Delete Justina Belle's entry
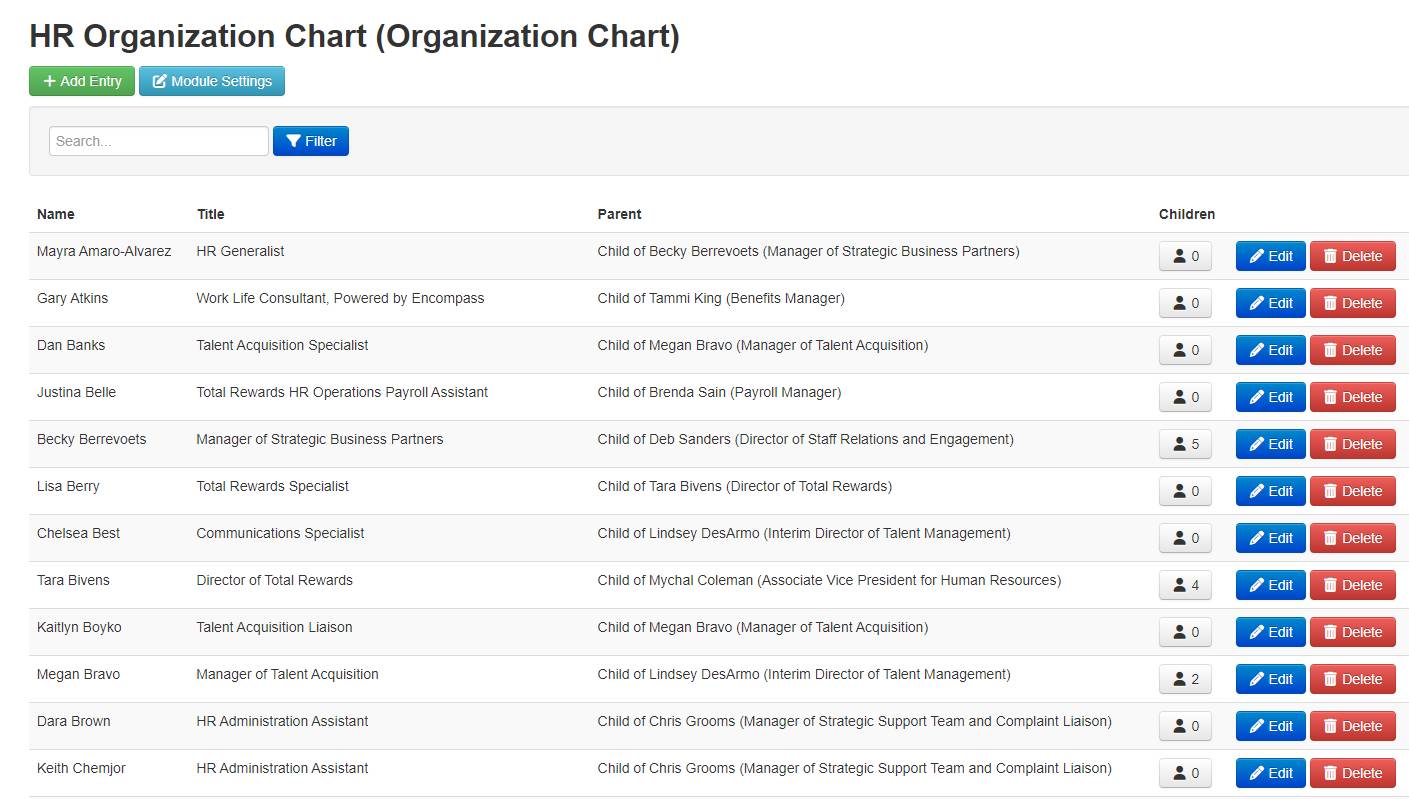The height and width of the screenshot is (799, 1409). point(1352,396)
